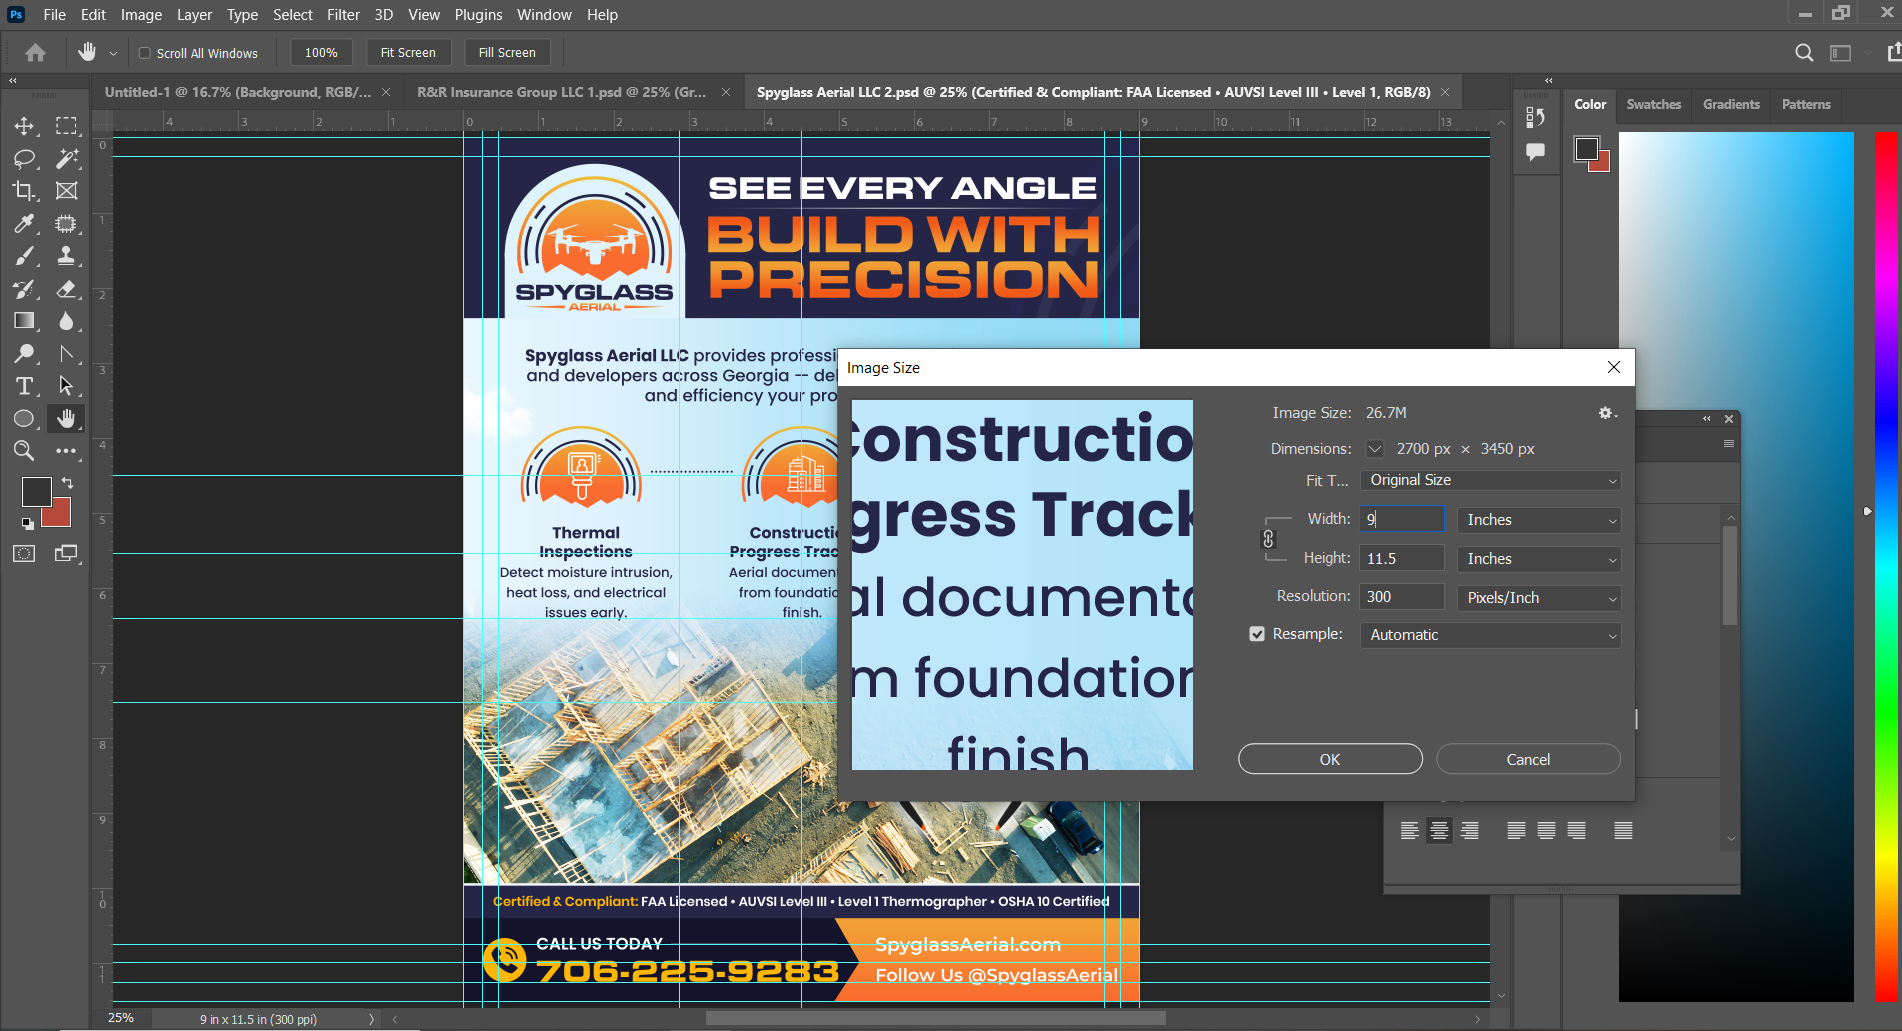Select the Horizontal Type tool
This screenshot has width=1902, height=1031.
click(x=24, y=386)
